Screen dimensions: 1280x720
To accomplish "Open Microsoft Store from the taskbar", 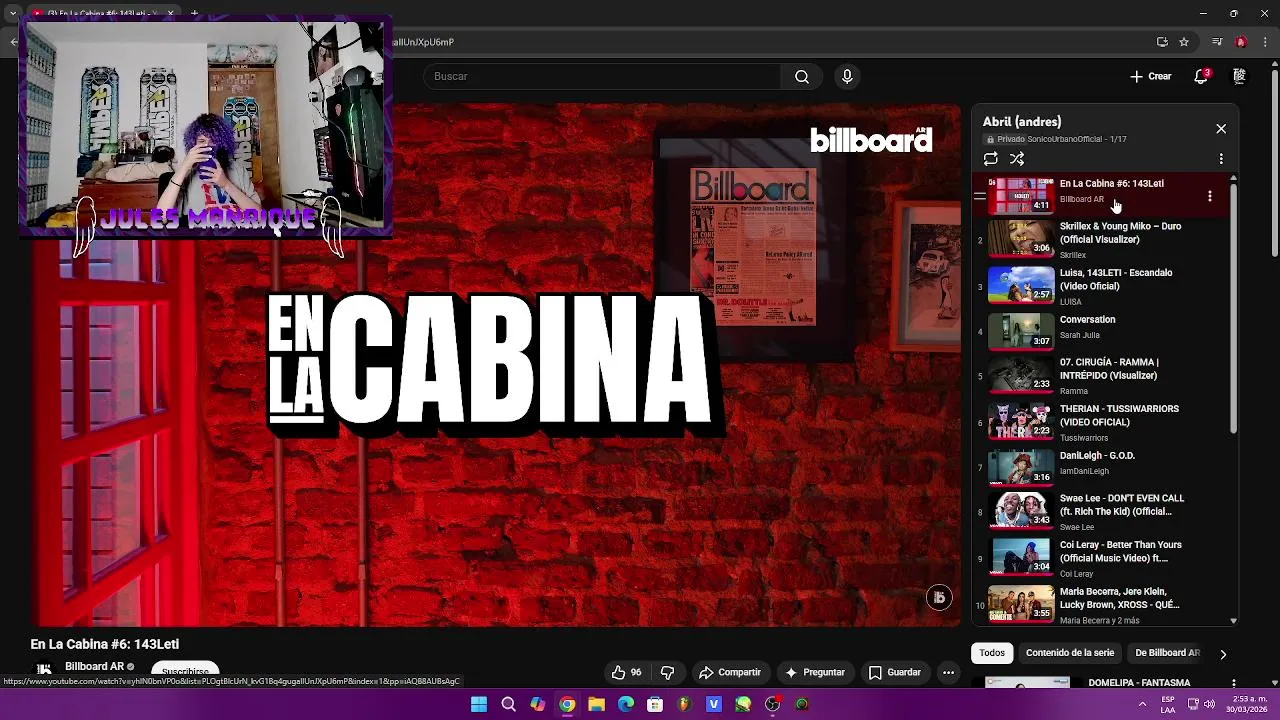I will [655, 704].
